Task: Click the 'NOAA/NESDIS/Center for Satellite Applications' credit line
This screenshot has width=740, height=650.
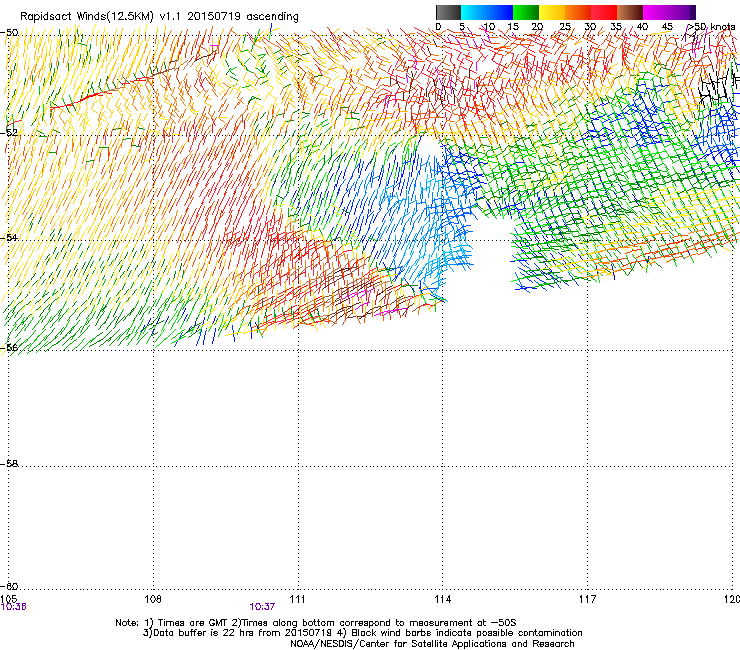Action: [x=432, y=644]
